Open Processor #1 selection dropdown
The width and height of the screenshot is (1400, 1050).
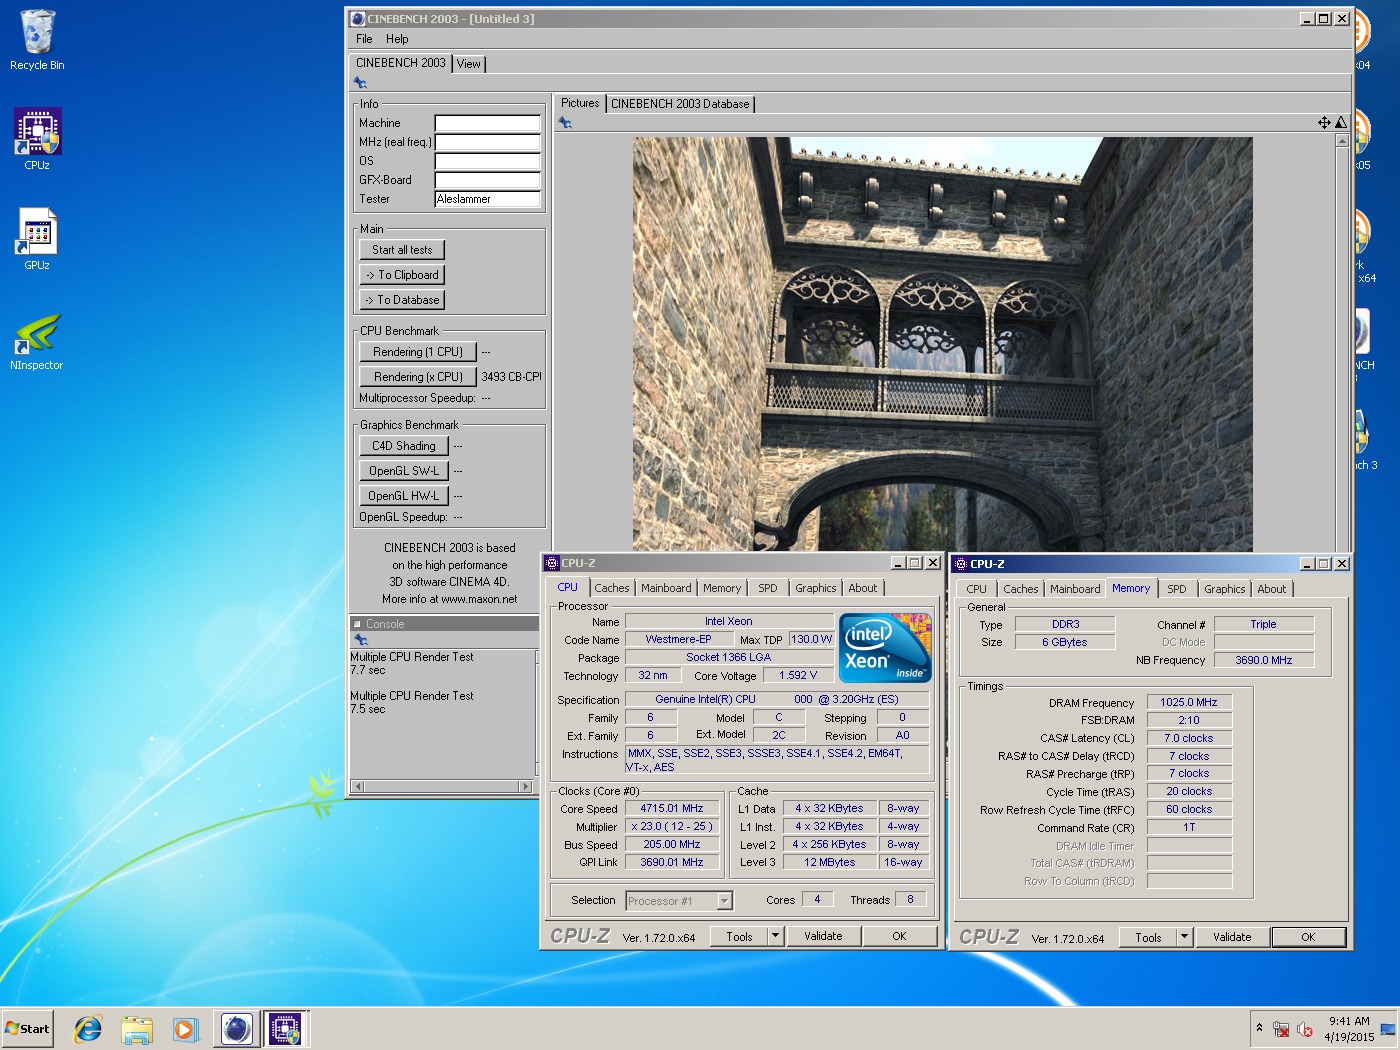(x=725, y=901)
